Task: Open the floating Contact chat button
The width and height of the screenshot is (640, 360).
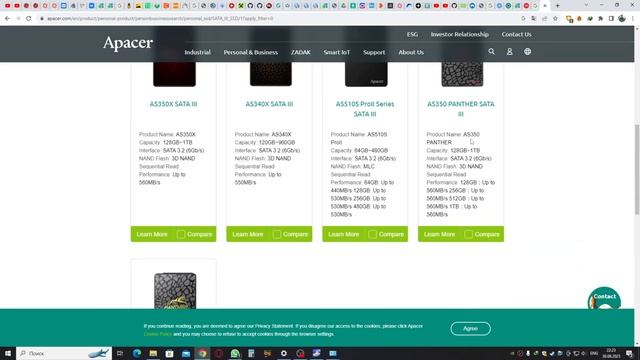Action: [604, 298]
